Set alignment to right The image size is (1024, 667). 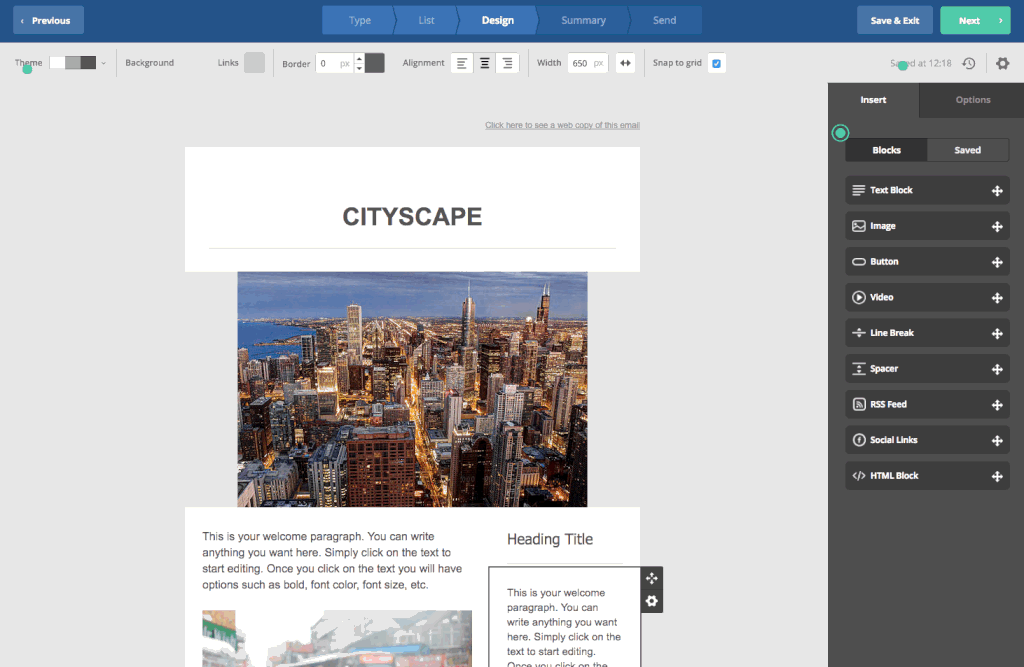508,63
